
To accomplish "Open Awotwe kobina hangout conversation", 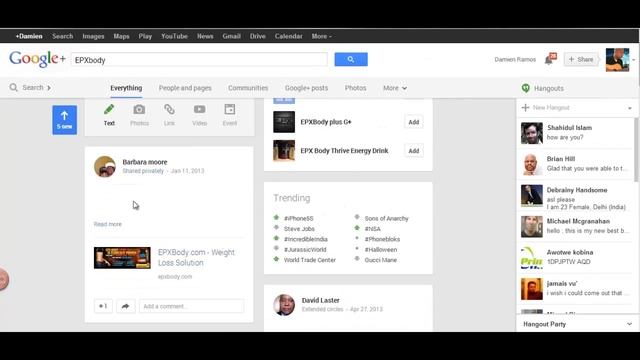I will (x=576, y=257).
